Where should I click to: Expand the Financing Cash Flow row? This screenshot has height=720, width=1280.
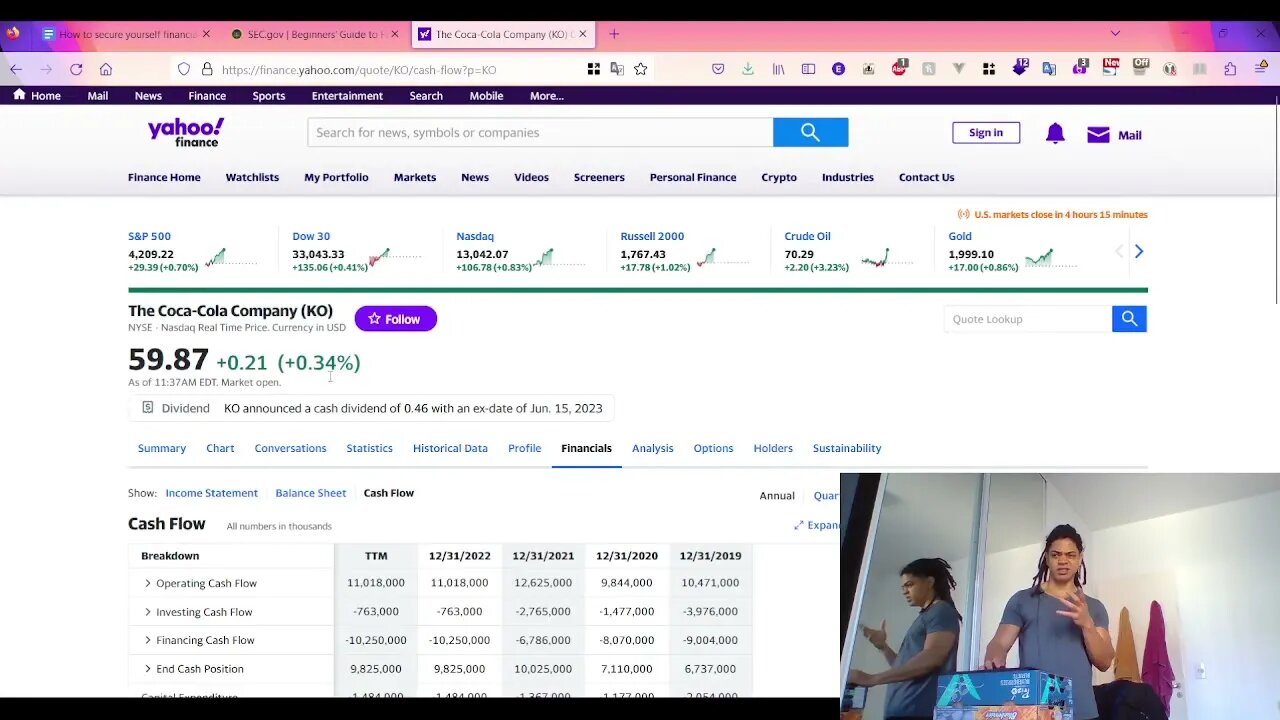click(x=147, y=640)
